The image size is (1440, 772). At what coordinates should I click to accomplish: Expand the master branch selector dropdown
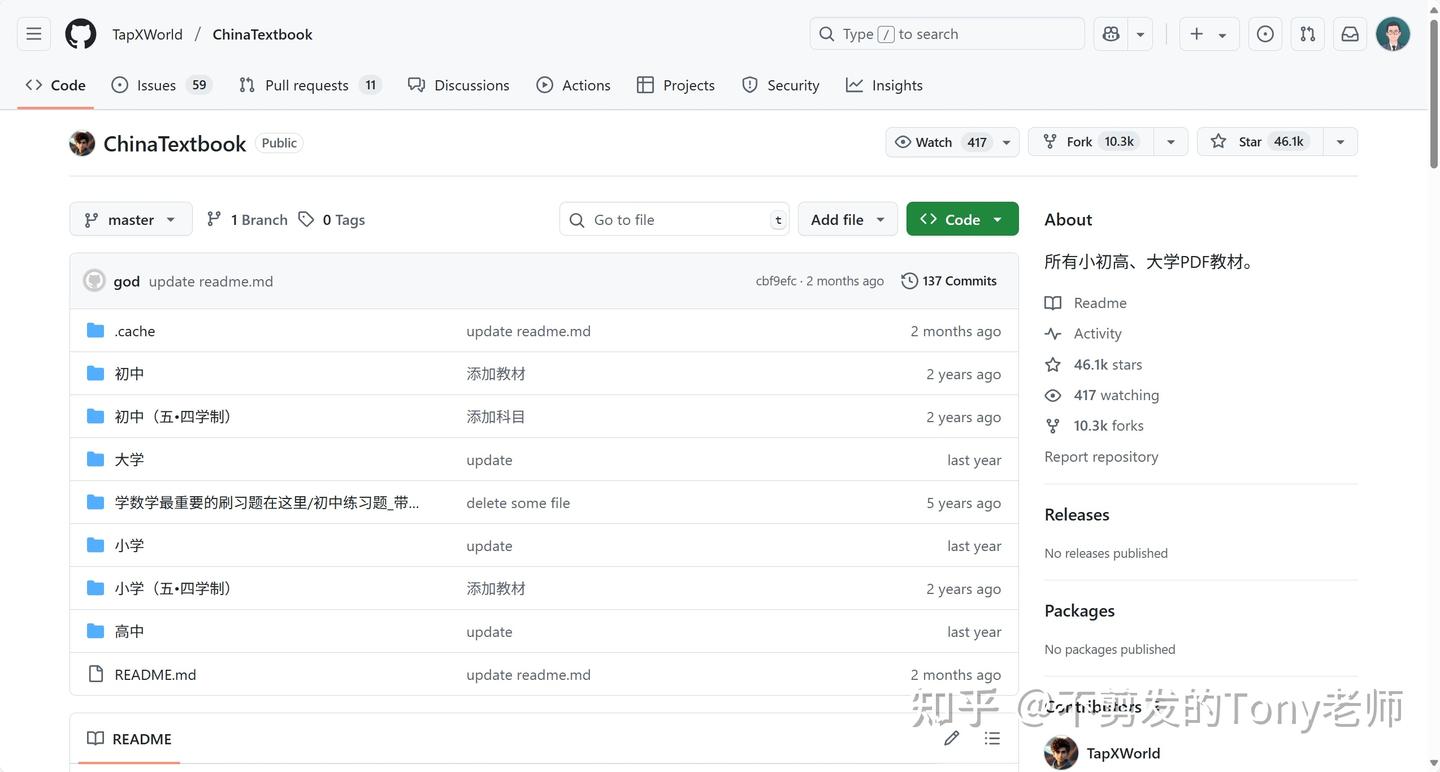coord(130,219)
